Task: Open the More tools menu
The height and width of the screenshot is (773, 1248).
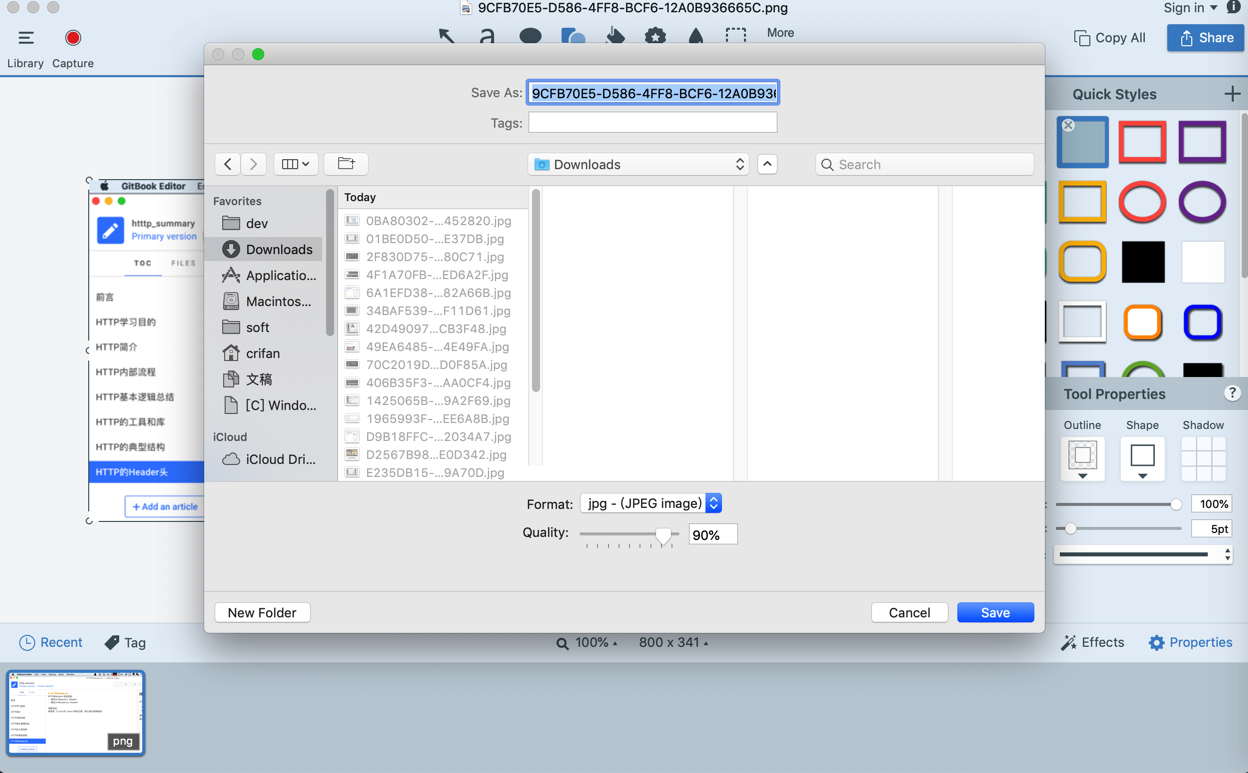Action: pyautogui.click(x=780, y=33)
